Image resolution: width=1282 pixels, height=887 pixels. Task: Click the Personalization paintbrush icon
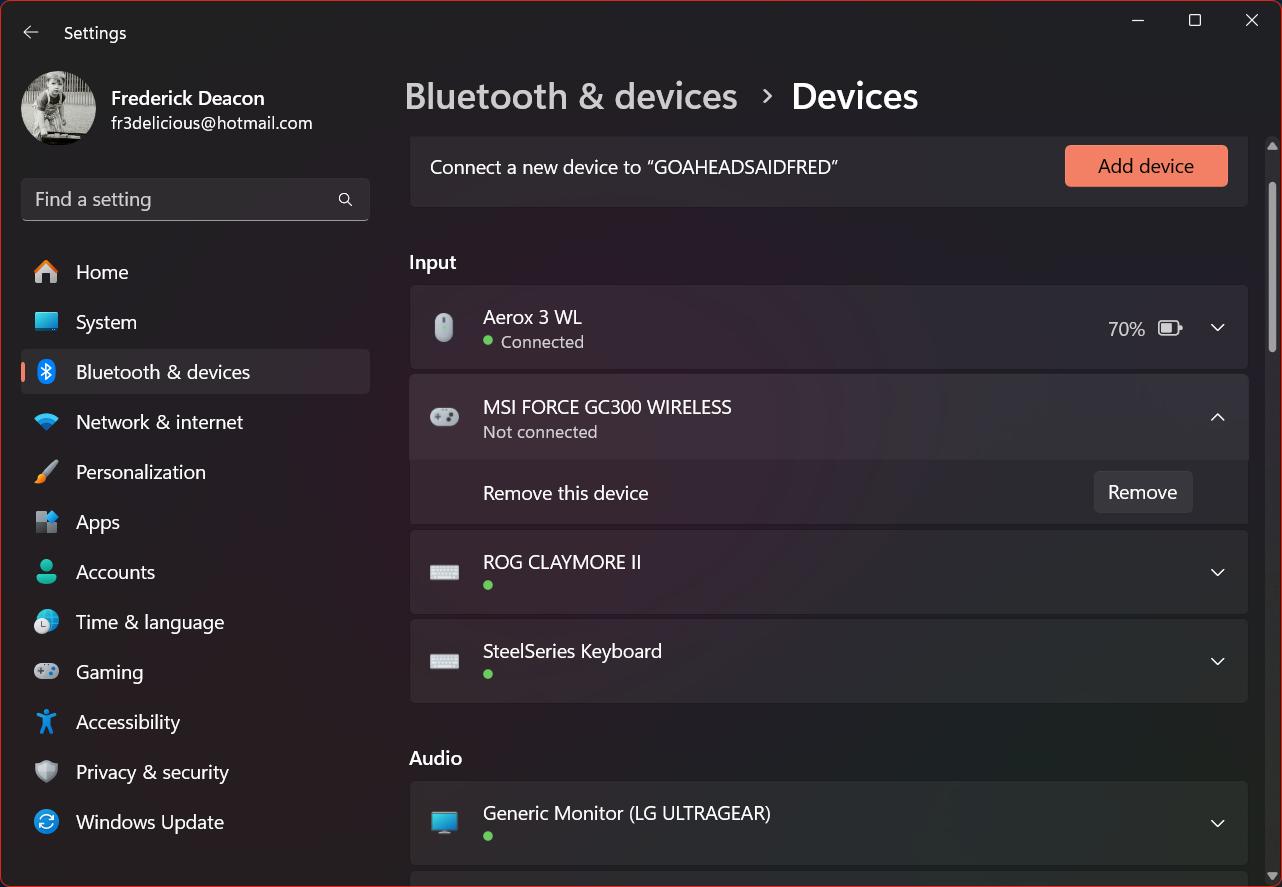[46, 472]
